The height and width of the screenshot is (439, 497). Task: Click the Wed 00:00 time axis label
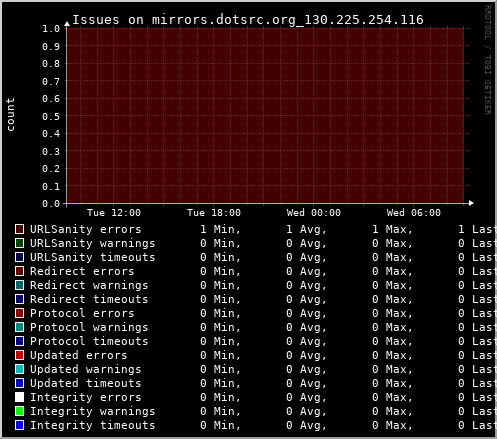(314, 213)
